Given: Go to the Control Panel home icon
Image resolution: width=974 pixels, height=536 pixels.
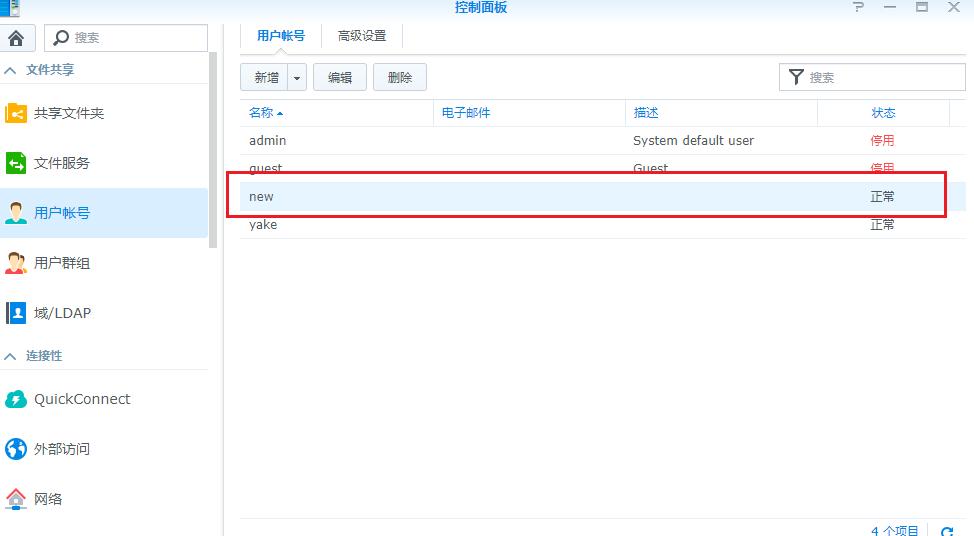Looking at the screenshot, I should [x=17, y=38].
